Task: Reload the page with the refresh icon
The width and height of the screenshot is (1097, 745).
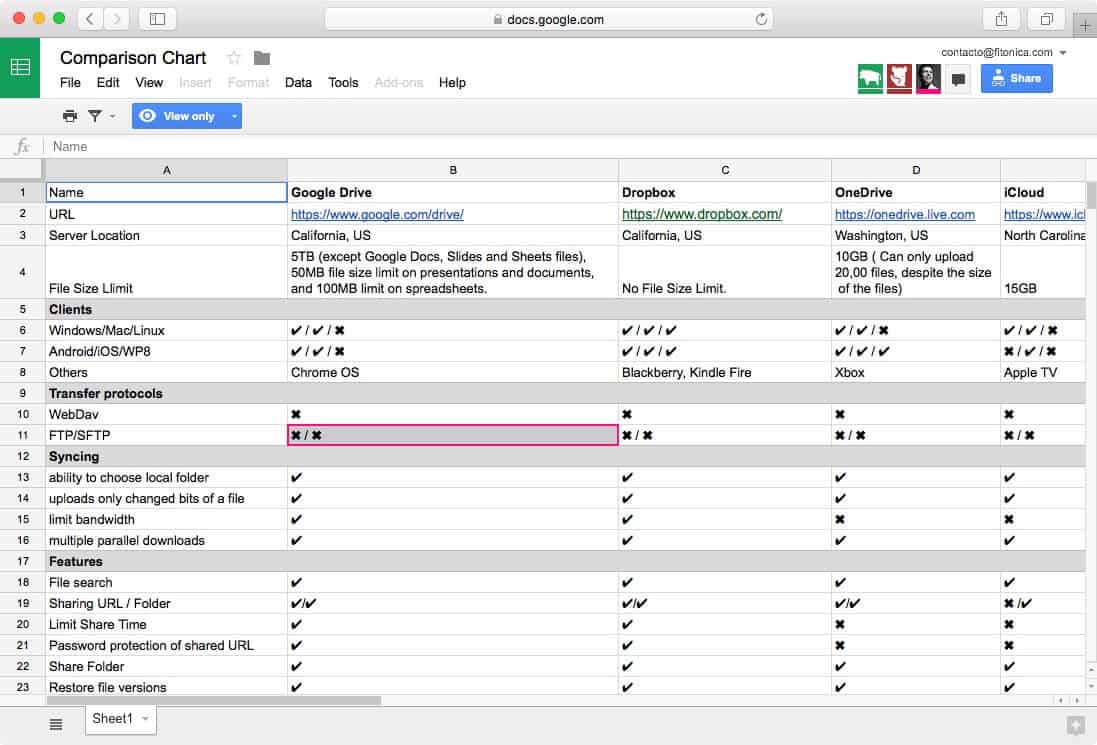Action: pyautogui.click(x=761, y=19)
